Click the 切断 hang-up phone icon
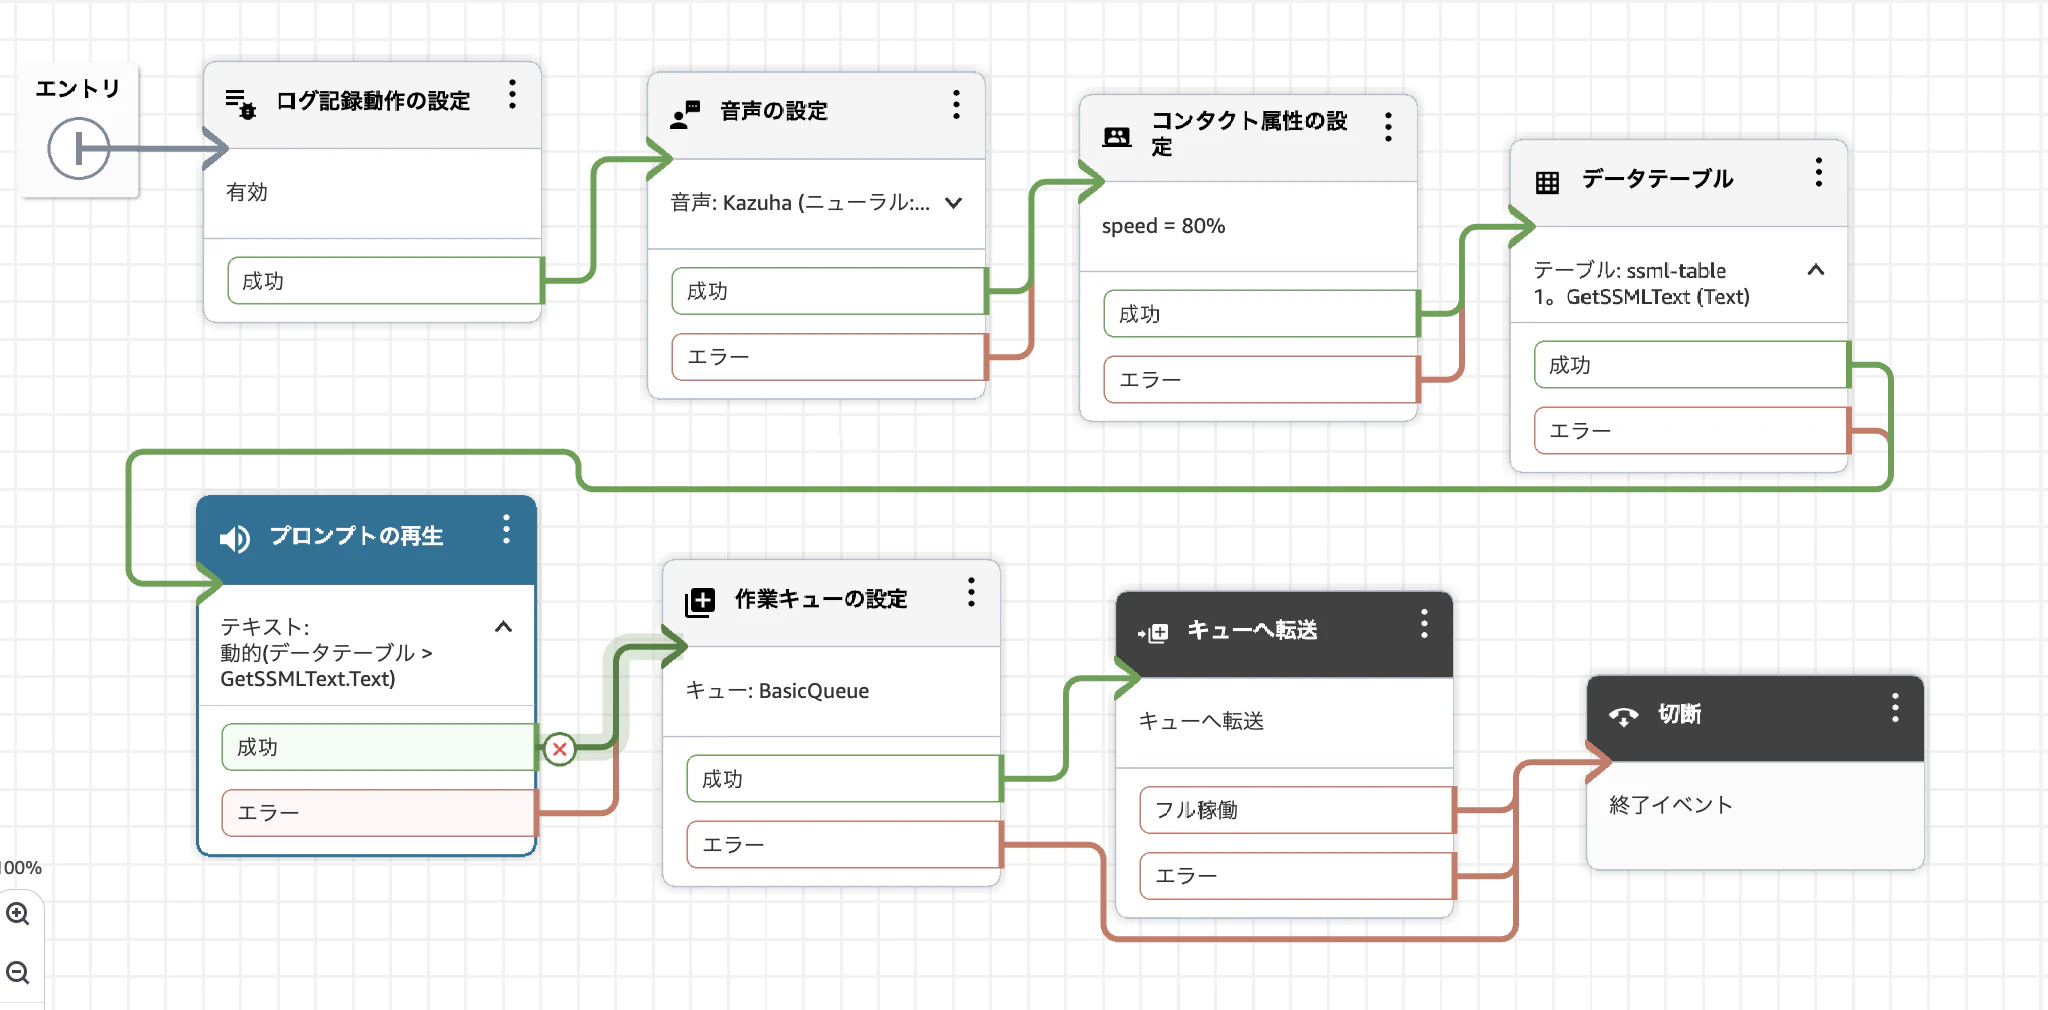This screenshot has height=1010, width=2048. [1623, 716]
